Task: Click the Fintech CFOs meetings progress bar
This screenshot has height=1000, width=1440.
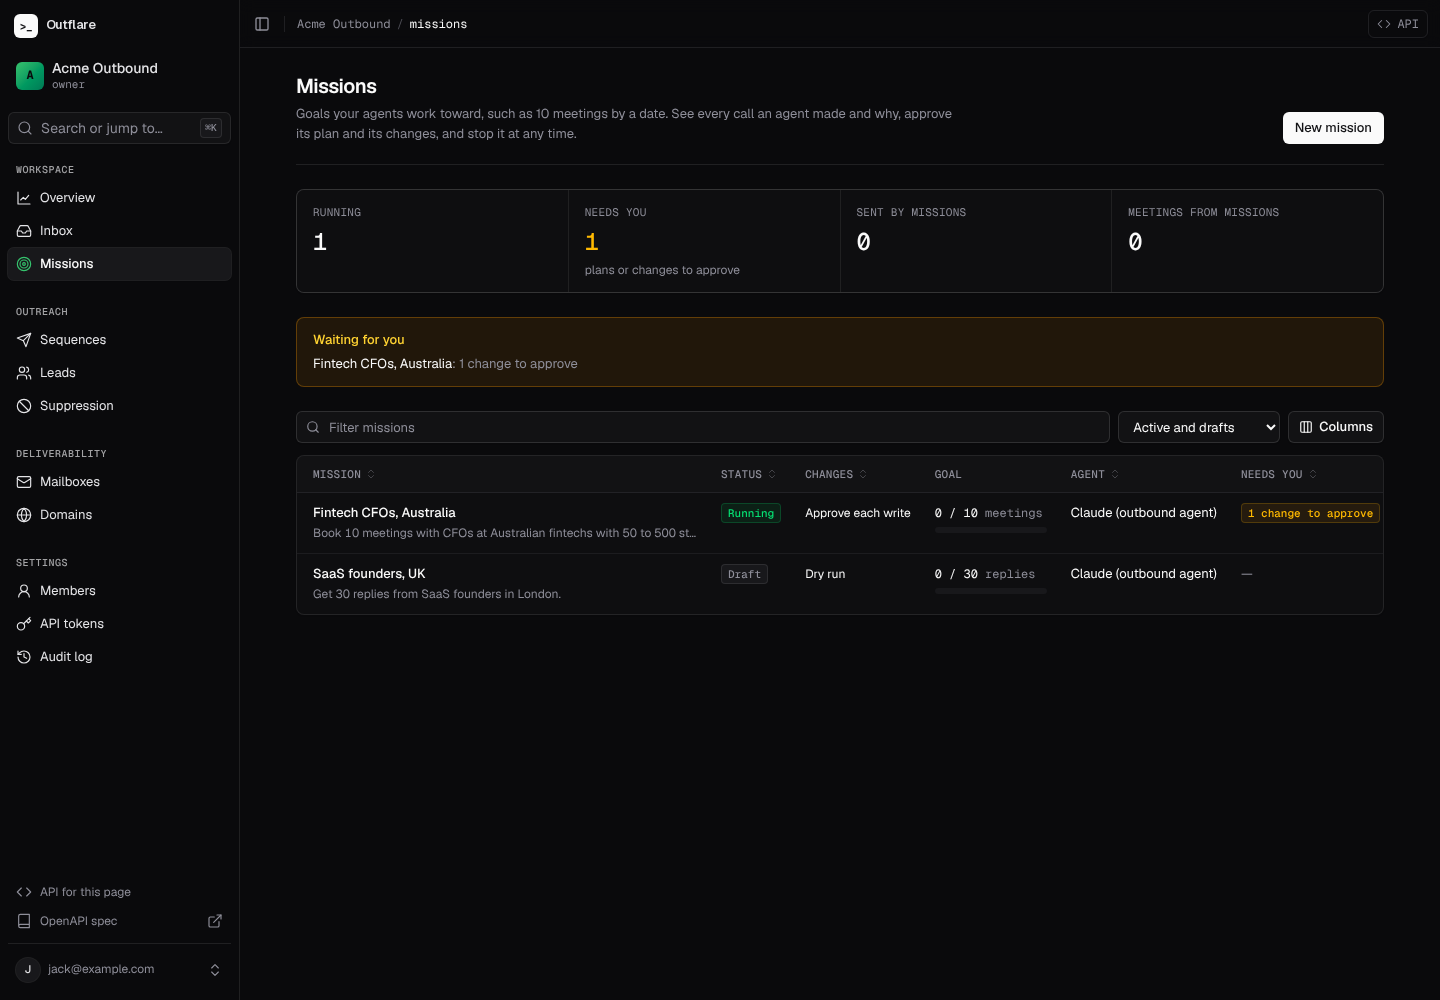Action: pos(990,530)
